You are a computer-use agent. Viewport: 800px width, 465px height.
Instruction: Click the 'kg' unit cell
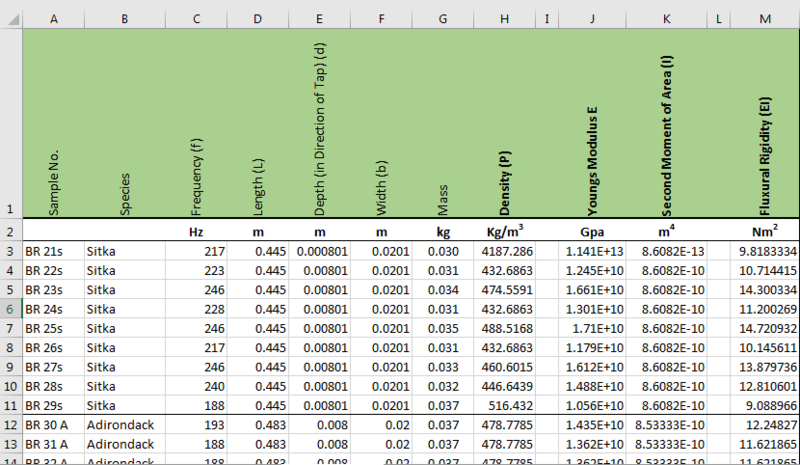[x=443, y=232]
